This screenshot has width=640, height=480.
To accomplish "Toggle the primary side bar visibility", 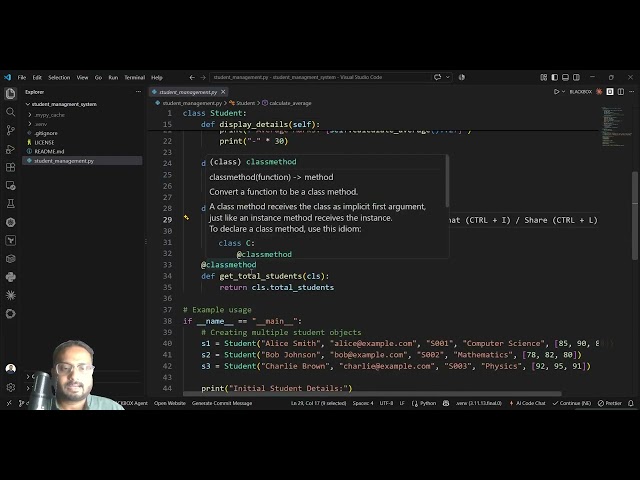I will [555, 77].
